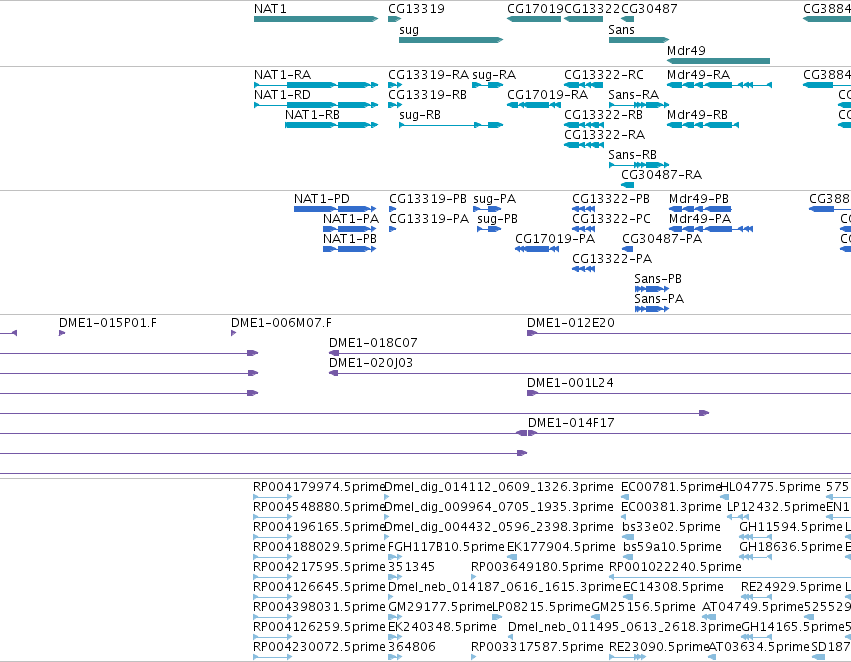Image resolution: width=851 pixels, height=662 pixels.
Task: Click EST RP004217595.5prime
Action: click(x=272, y=577)
